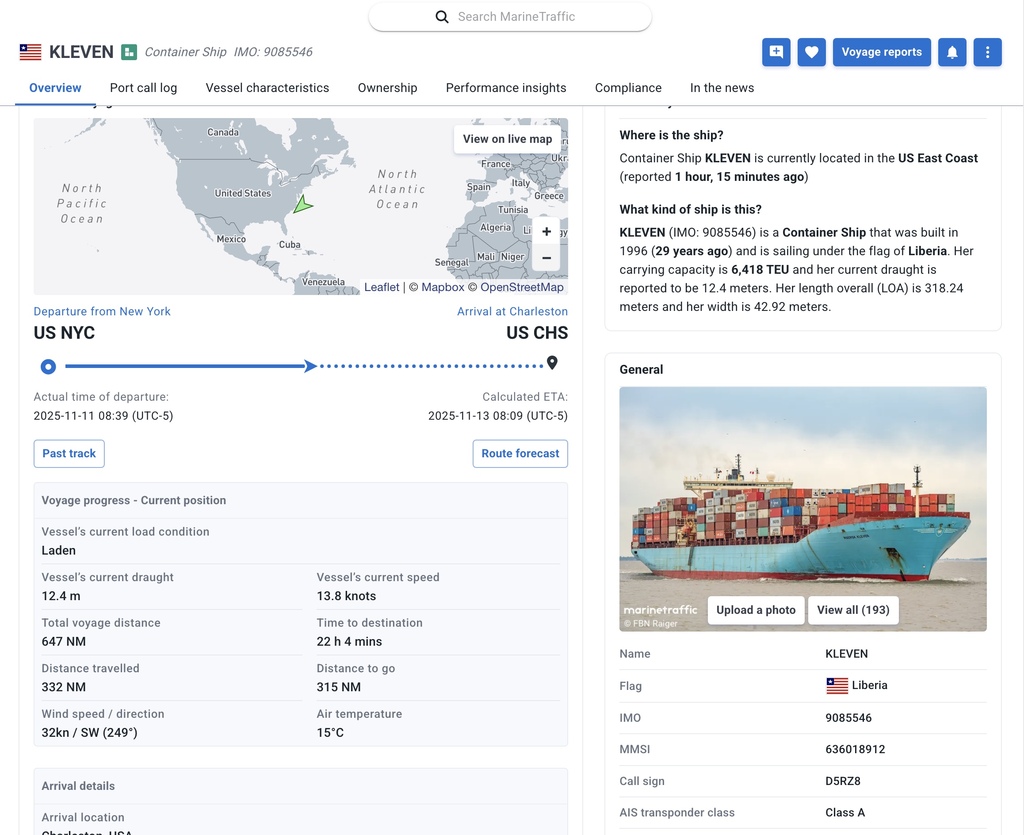Open the Vessel characteristics tab
This screenshot has height=835, width=1024.
click(267, 88)
